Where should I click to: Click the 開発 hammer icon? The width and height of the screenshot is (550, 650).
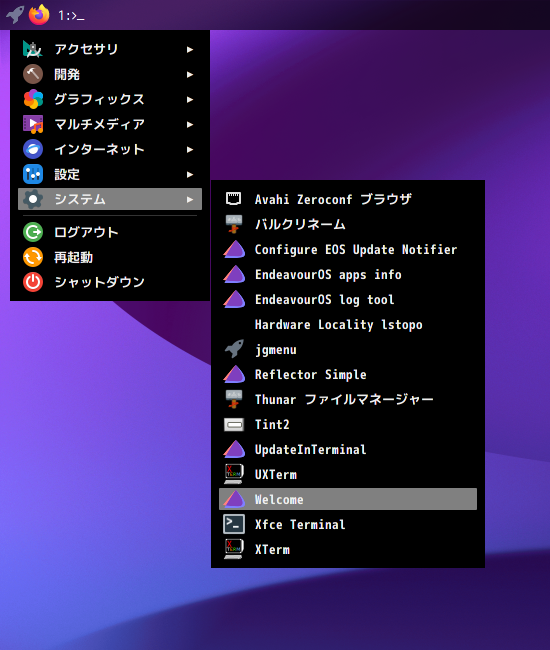pos(33,74)
